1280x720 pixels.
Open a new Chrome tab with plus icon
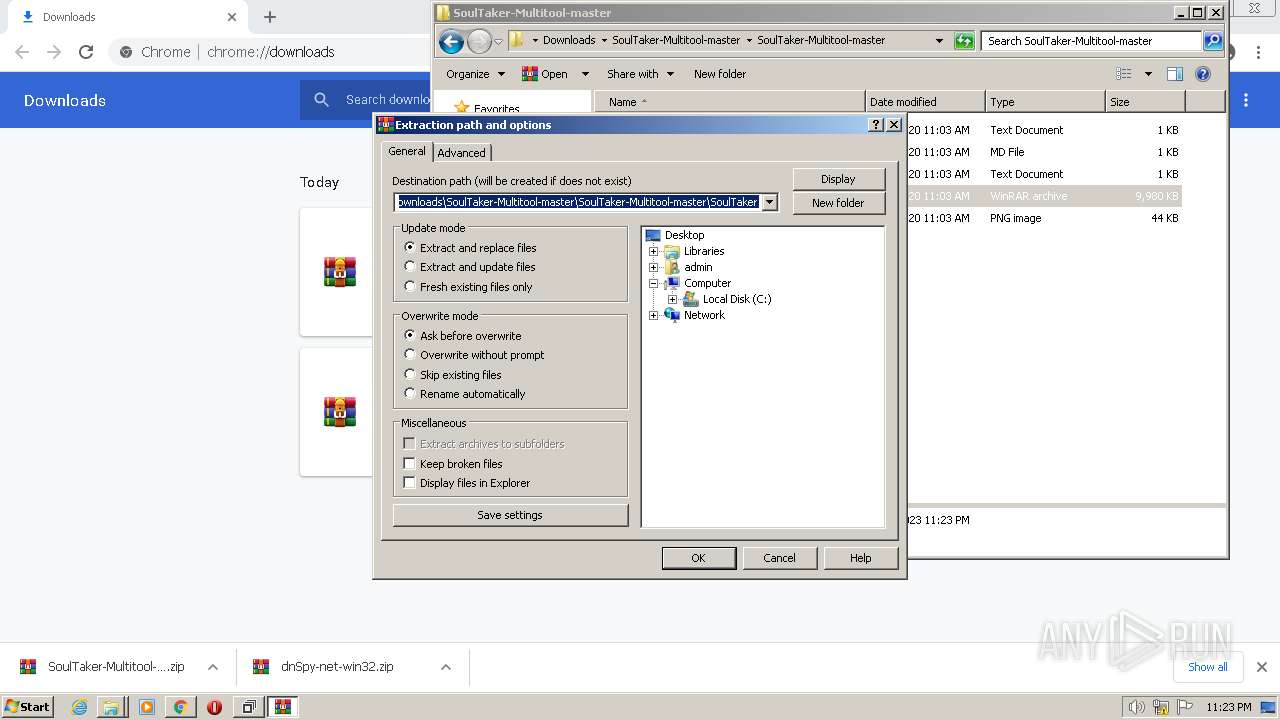tap(270, 17)
